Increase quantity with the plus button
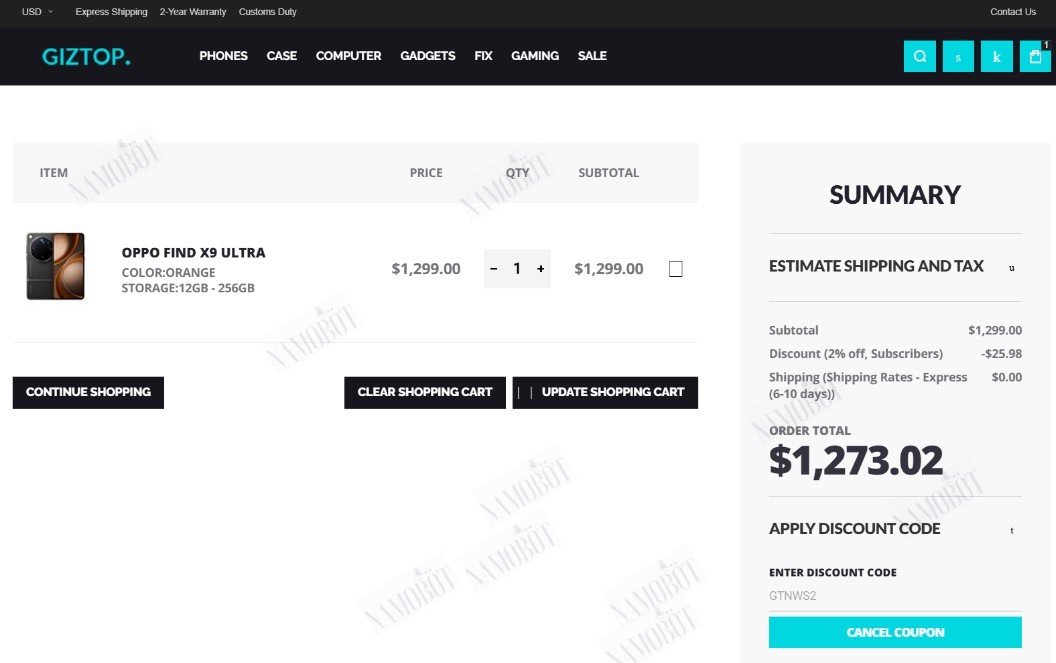Viewport: 1056px width, 663px height. pyautogui.click(x=540, y=269)
